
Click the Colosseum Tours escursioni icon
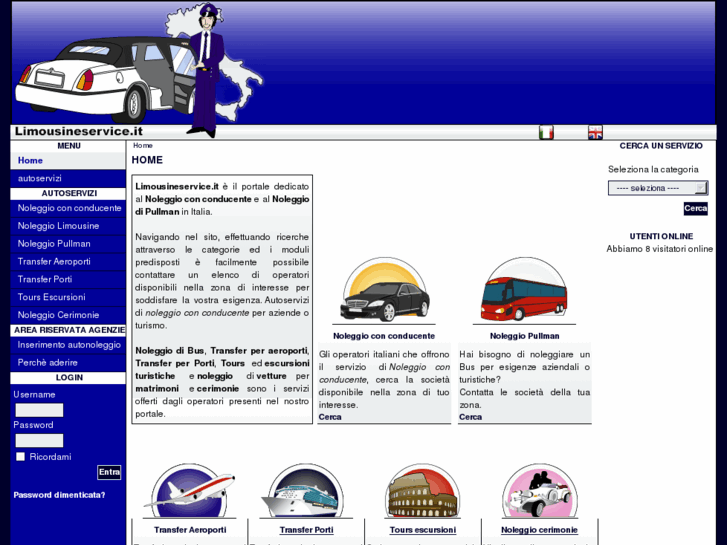pos(422,491)
